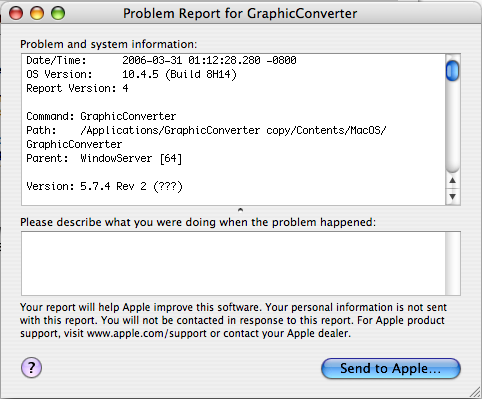
Task: Click the blue scrollbar thumb in report pane
Action: coord(452,70)
